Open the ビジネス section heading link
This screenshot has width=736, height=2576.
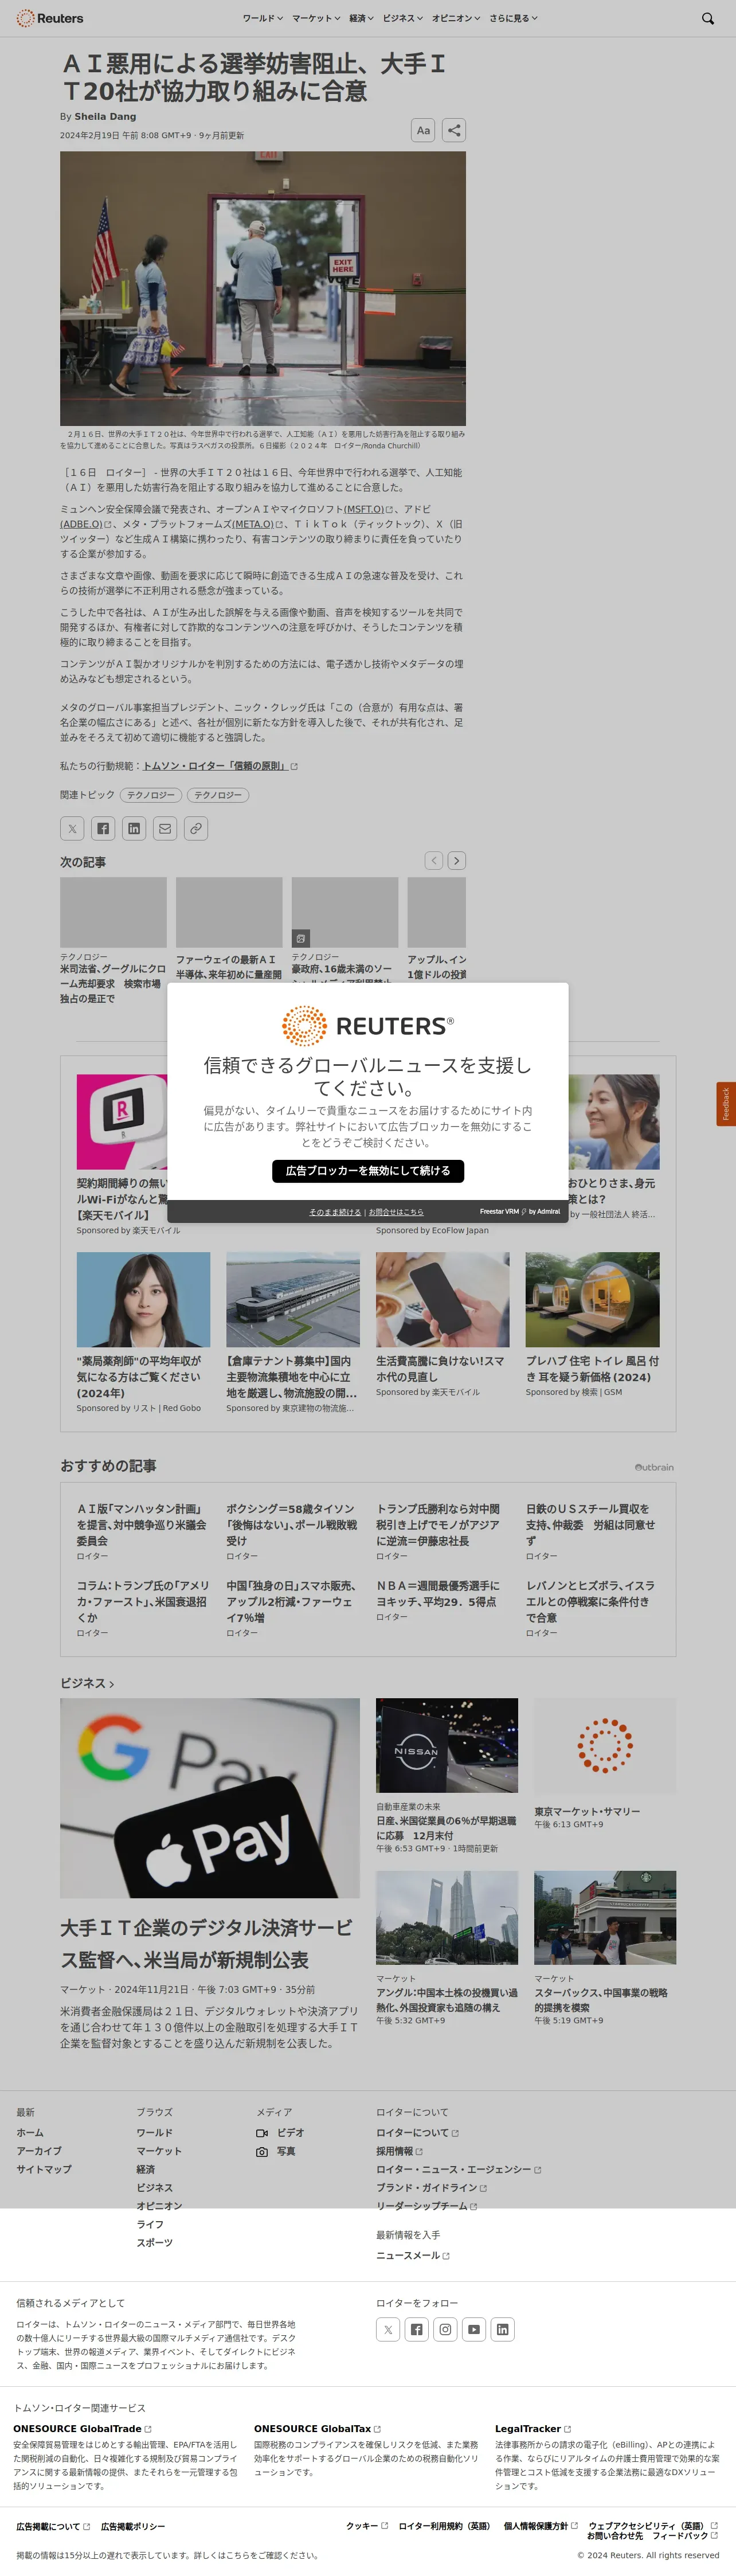[x=87, y=1683]
